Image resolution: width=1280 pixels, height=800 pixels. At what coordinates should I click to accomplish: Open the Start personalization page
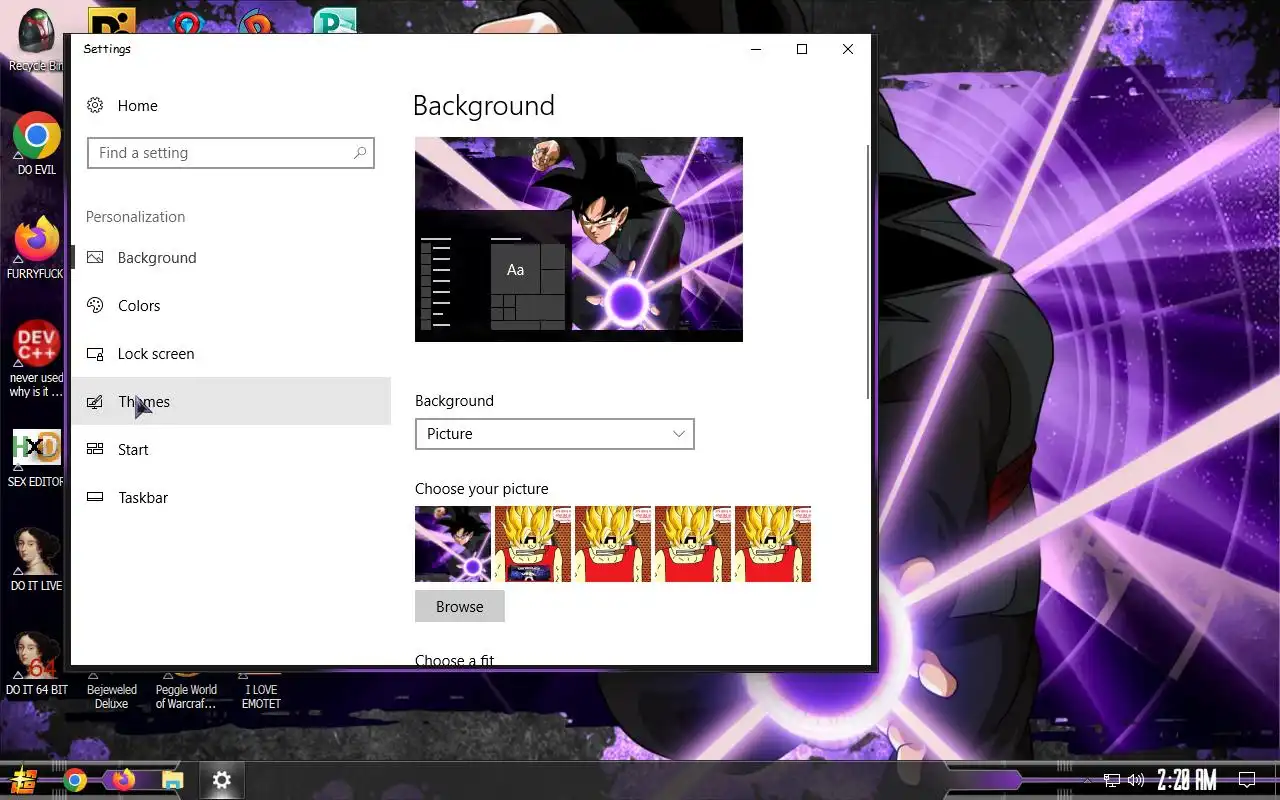point(231,449)
